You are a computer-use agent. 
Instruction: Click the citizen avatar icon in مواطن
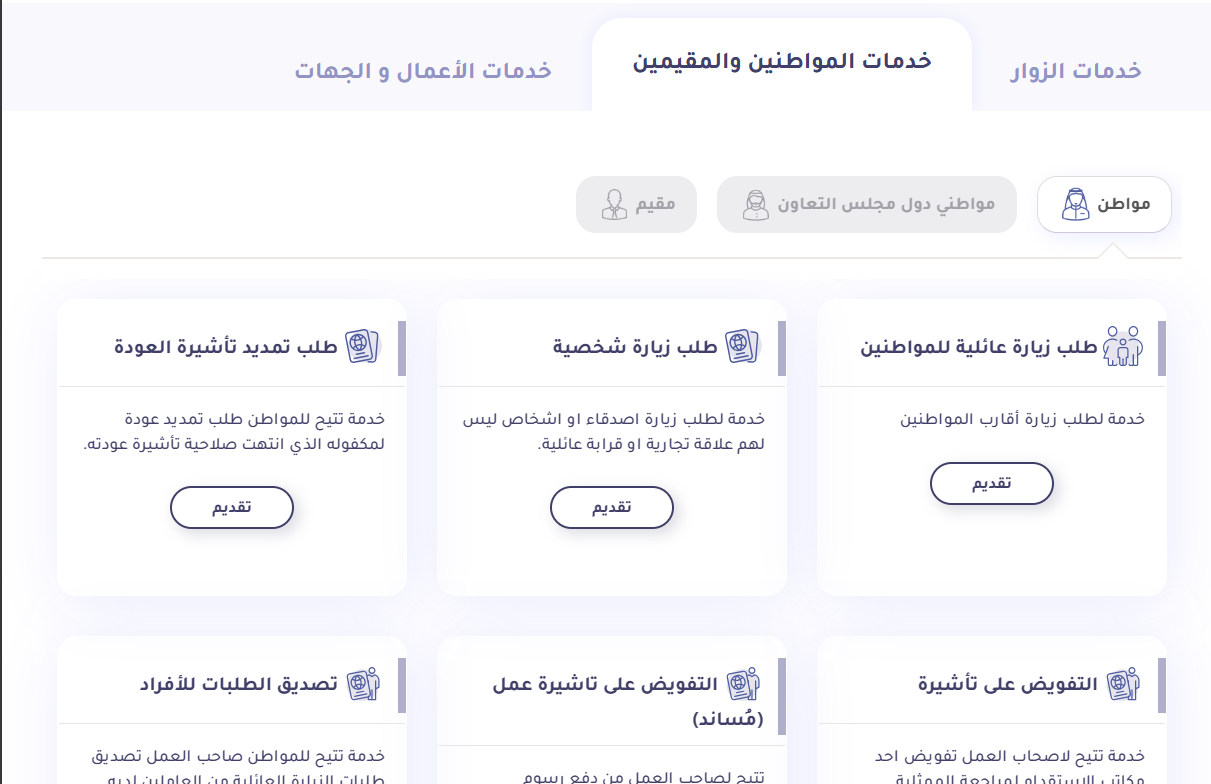tap(1075, 204)
